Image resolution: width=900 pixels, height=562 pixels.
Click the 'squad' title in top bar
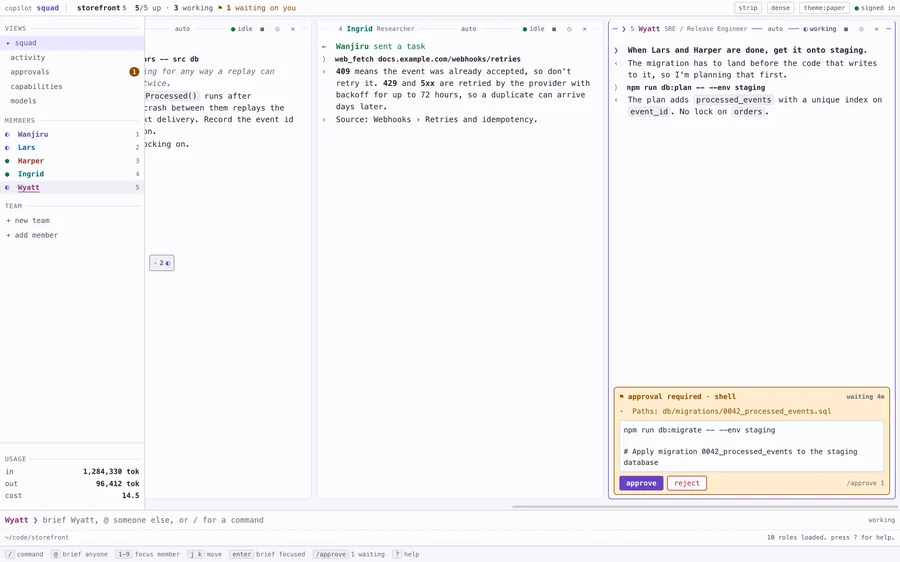click(x=48, y=8)
